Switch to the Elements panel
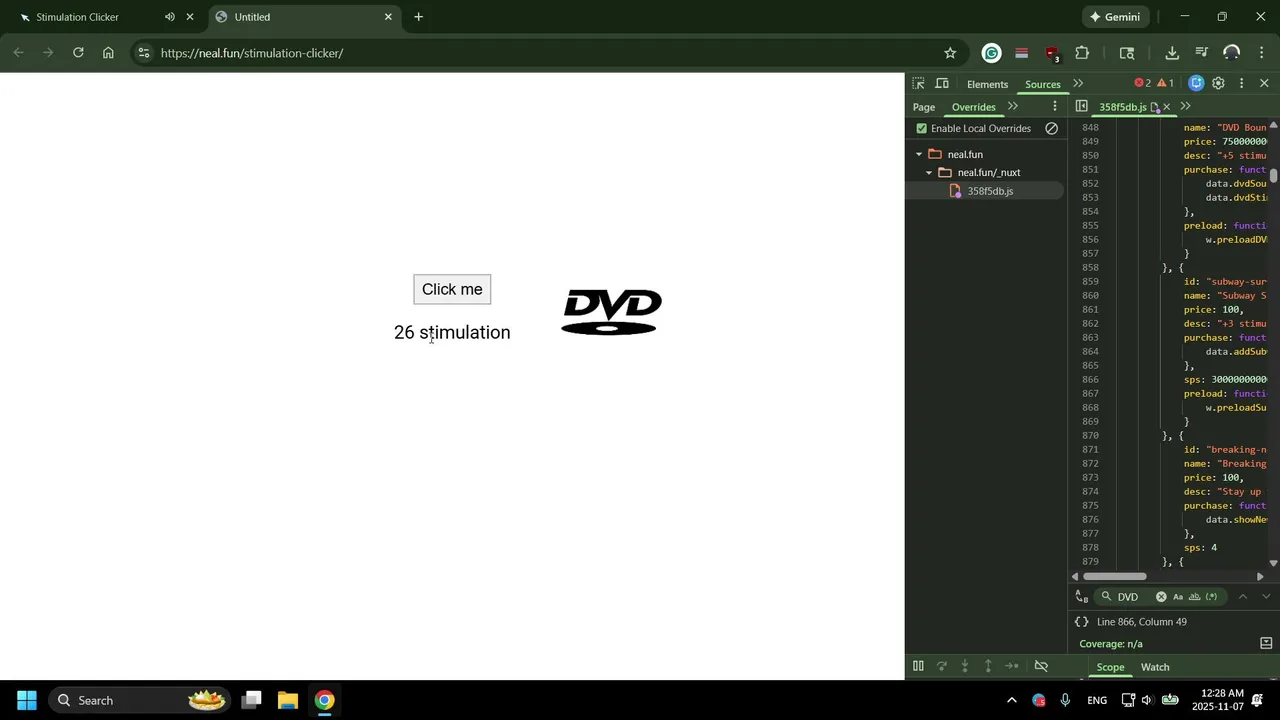1280x720 pixels. pos(987,84)
